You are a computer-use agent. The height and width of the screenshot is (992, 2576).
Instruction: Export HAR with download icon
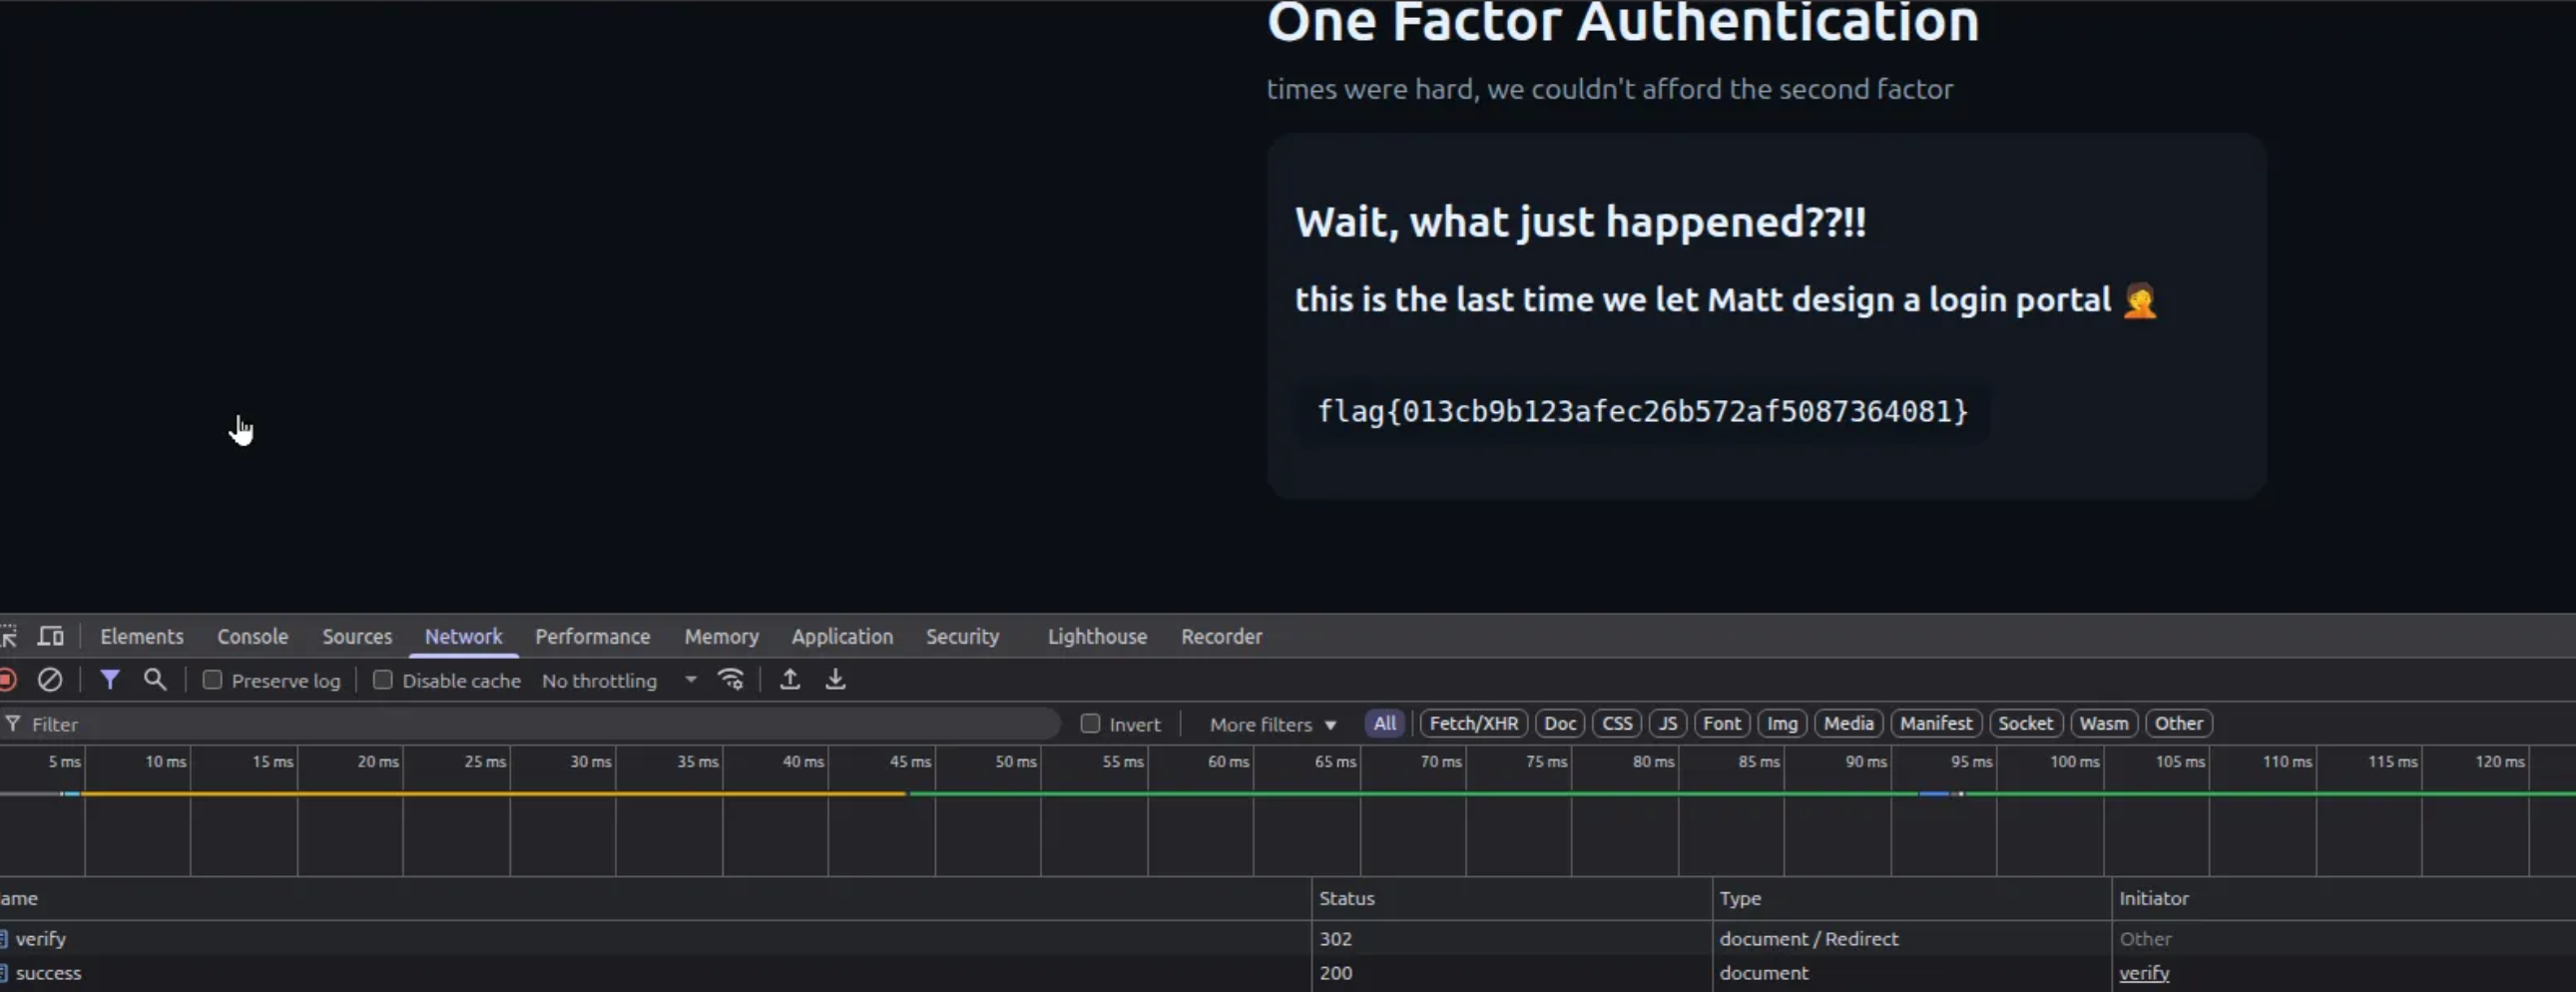[835, 680]
